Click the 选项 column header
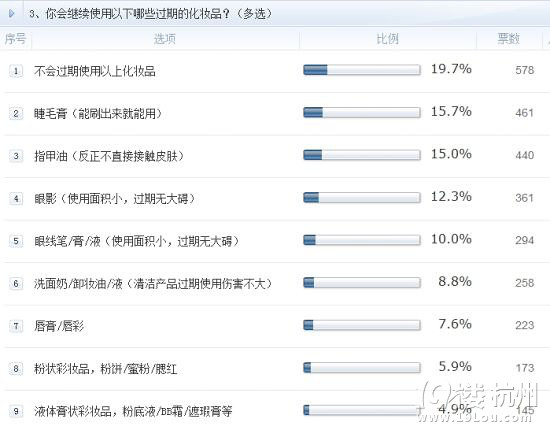Screen dimensions: 550x430 tap(165, 39)
